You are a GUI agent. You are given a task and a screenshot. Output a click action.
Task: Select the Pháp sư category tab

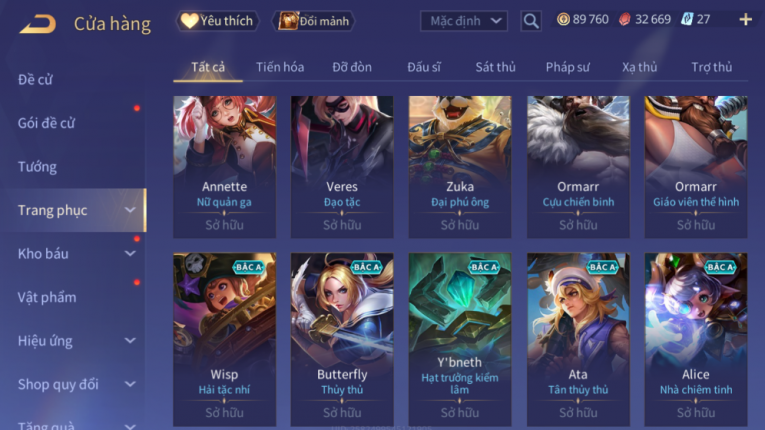point(567,67)
